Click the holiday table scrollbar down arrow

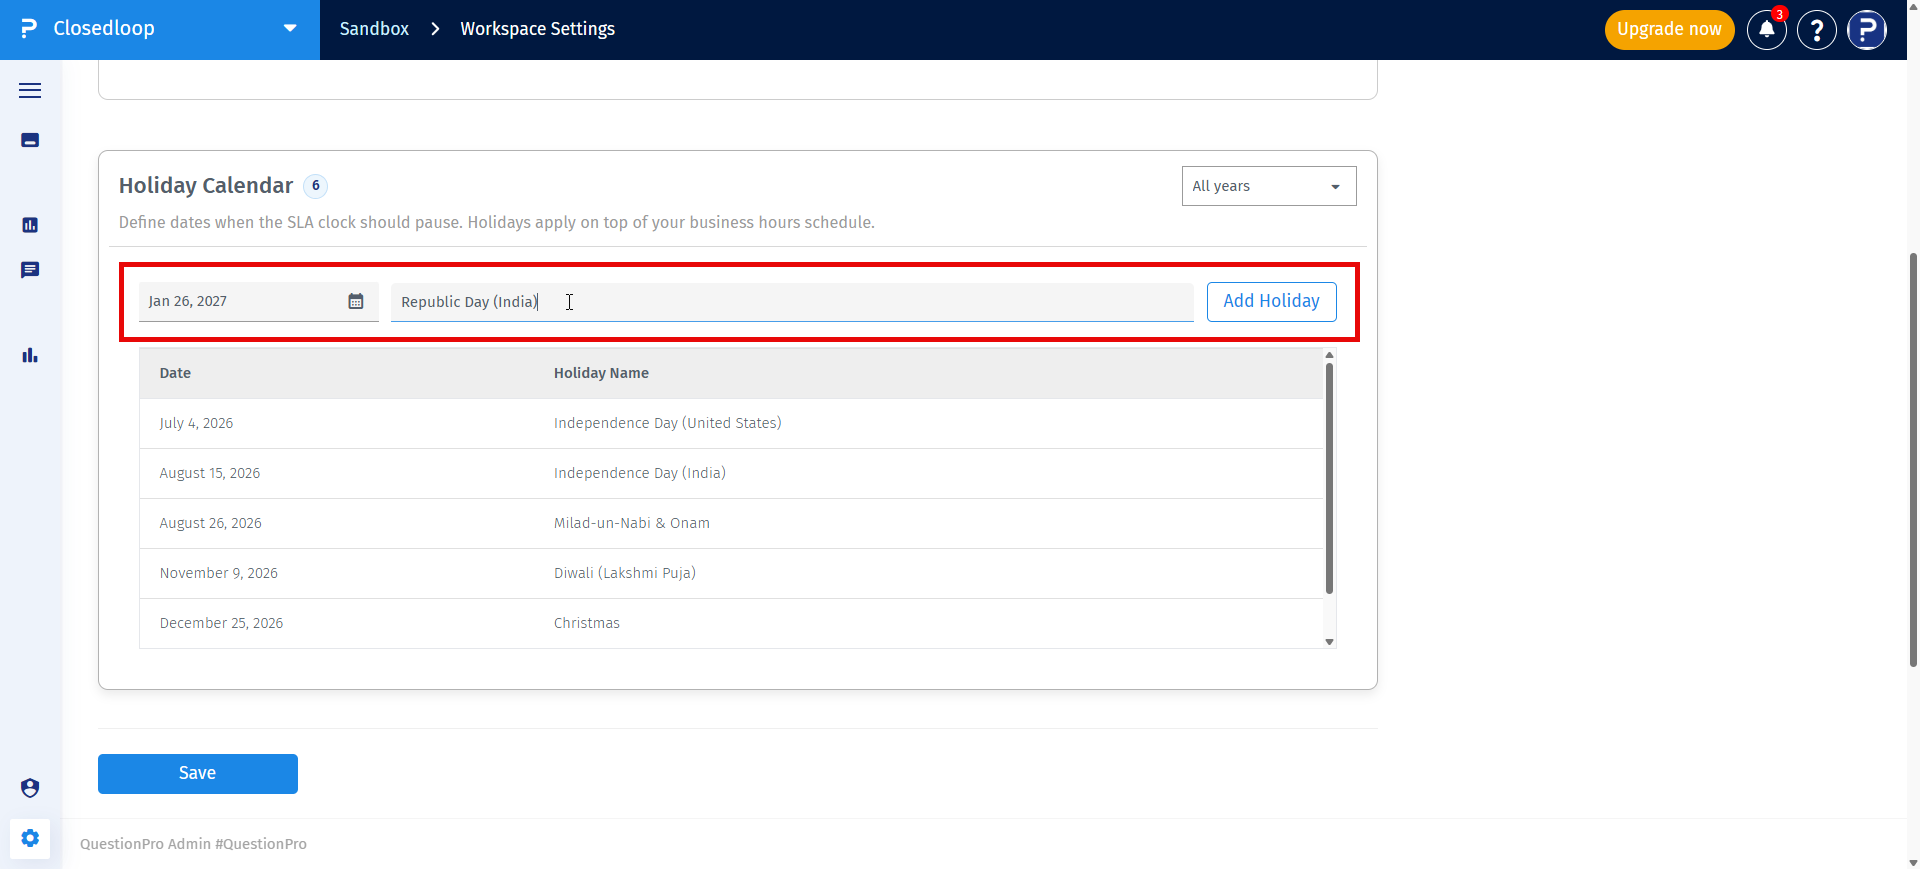tap(1329, 642)
